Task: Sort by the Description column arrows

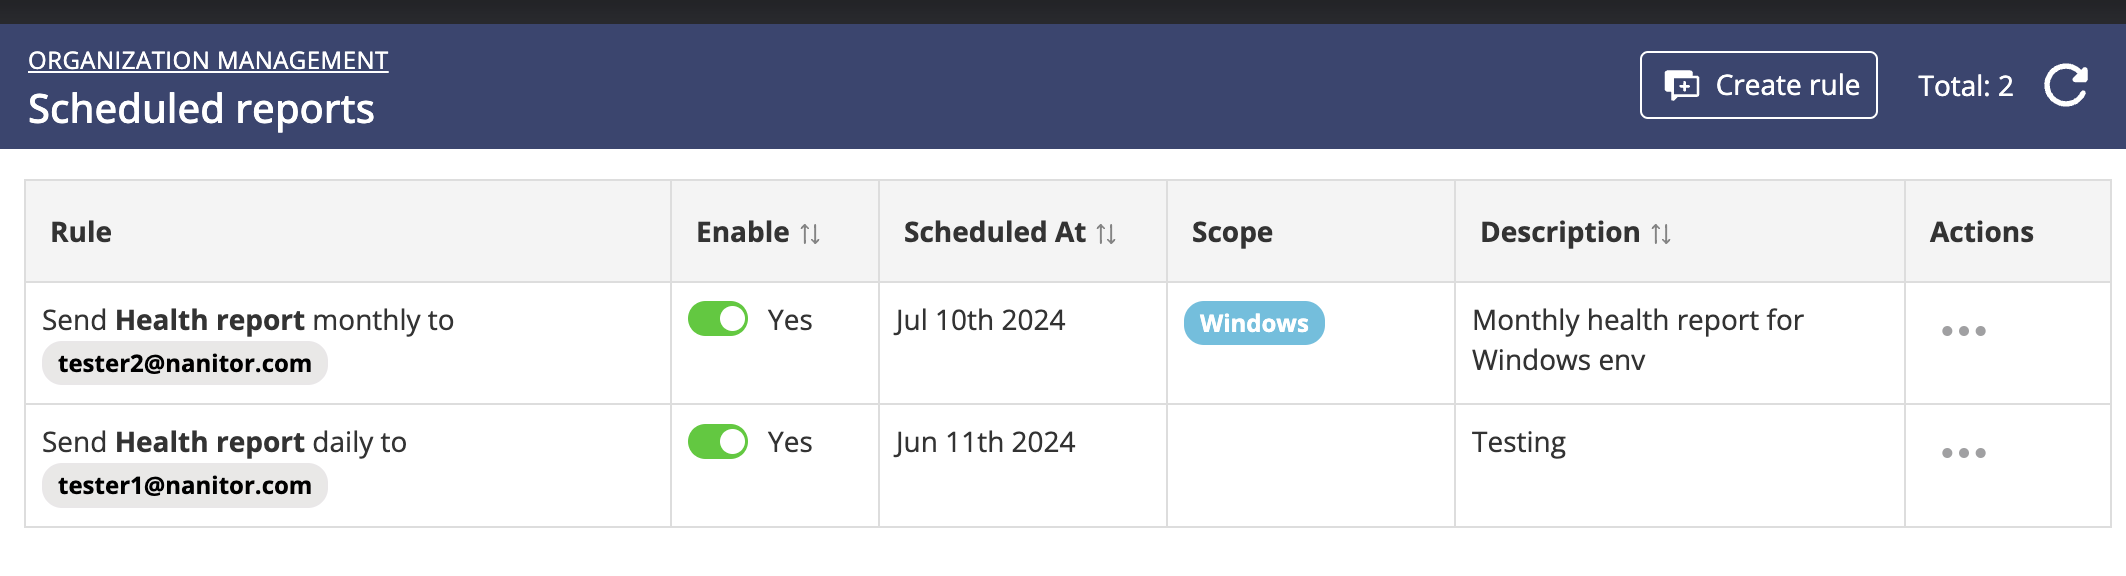Action: click(1661, 234)
